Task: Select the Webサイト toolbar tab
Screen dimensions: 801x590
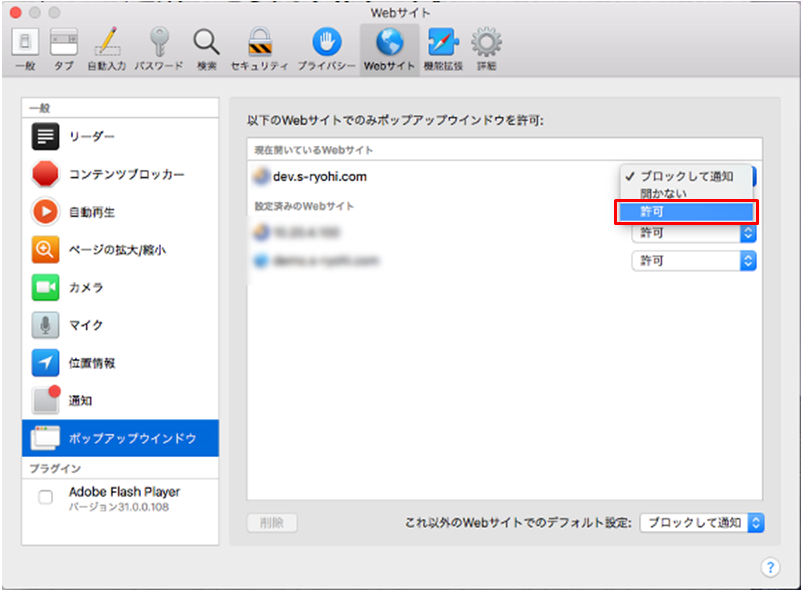Action: (x=389, y=50)
